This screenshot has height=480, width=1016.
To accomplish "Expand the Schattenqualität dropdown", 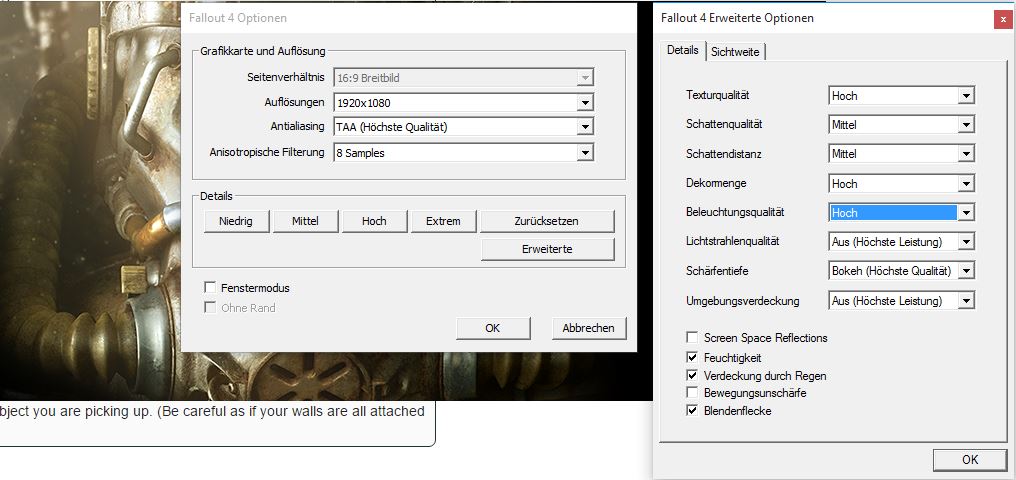I will pyautogui.click(x=902, y=124).
